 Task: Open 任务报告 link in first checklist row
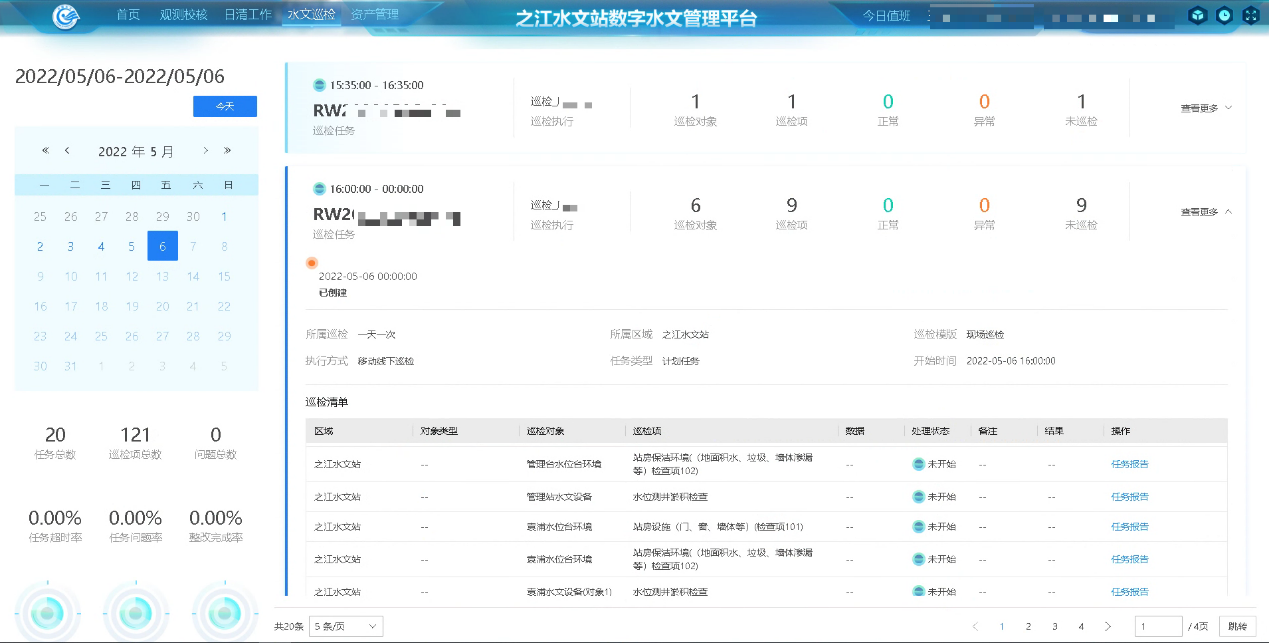(1129, 464)
